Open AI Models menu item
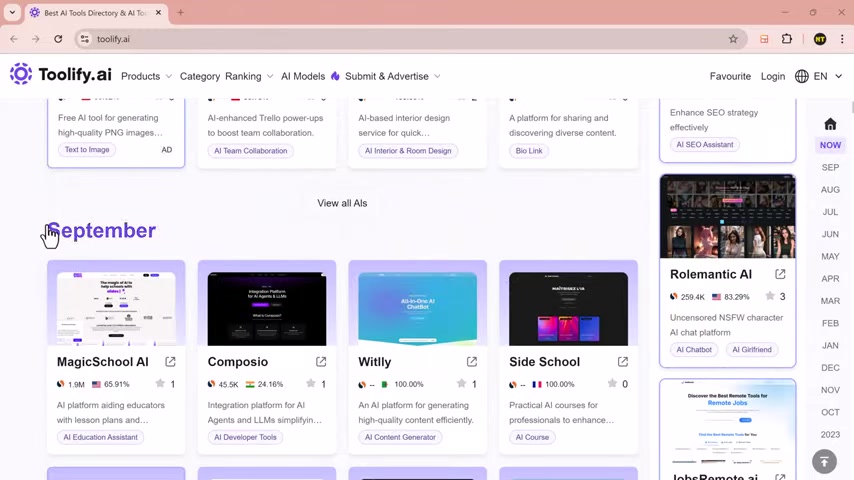The width and height of the screenshot is (854, 480). pyautogui.click(x=303, y=76)
